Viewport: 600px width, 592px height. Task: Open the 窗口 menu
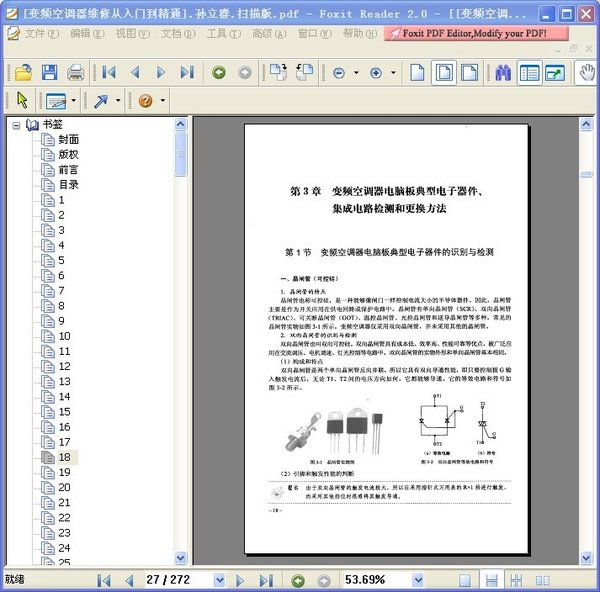315,34
